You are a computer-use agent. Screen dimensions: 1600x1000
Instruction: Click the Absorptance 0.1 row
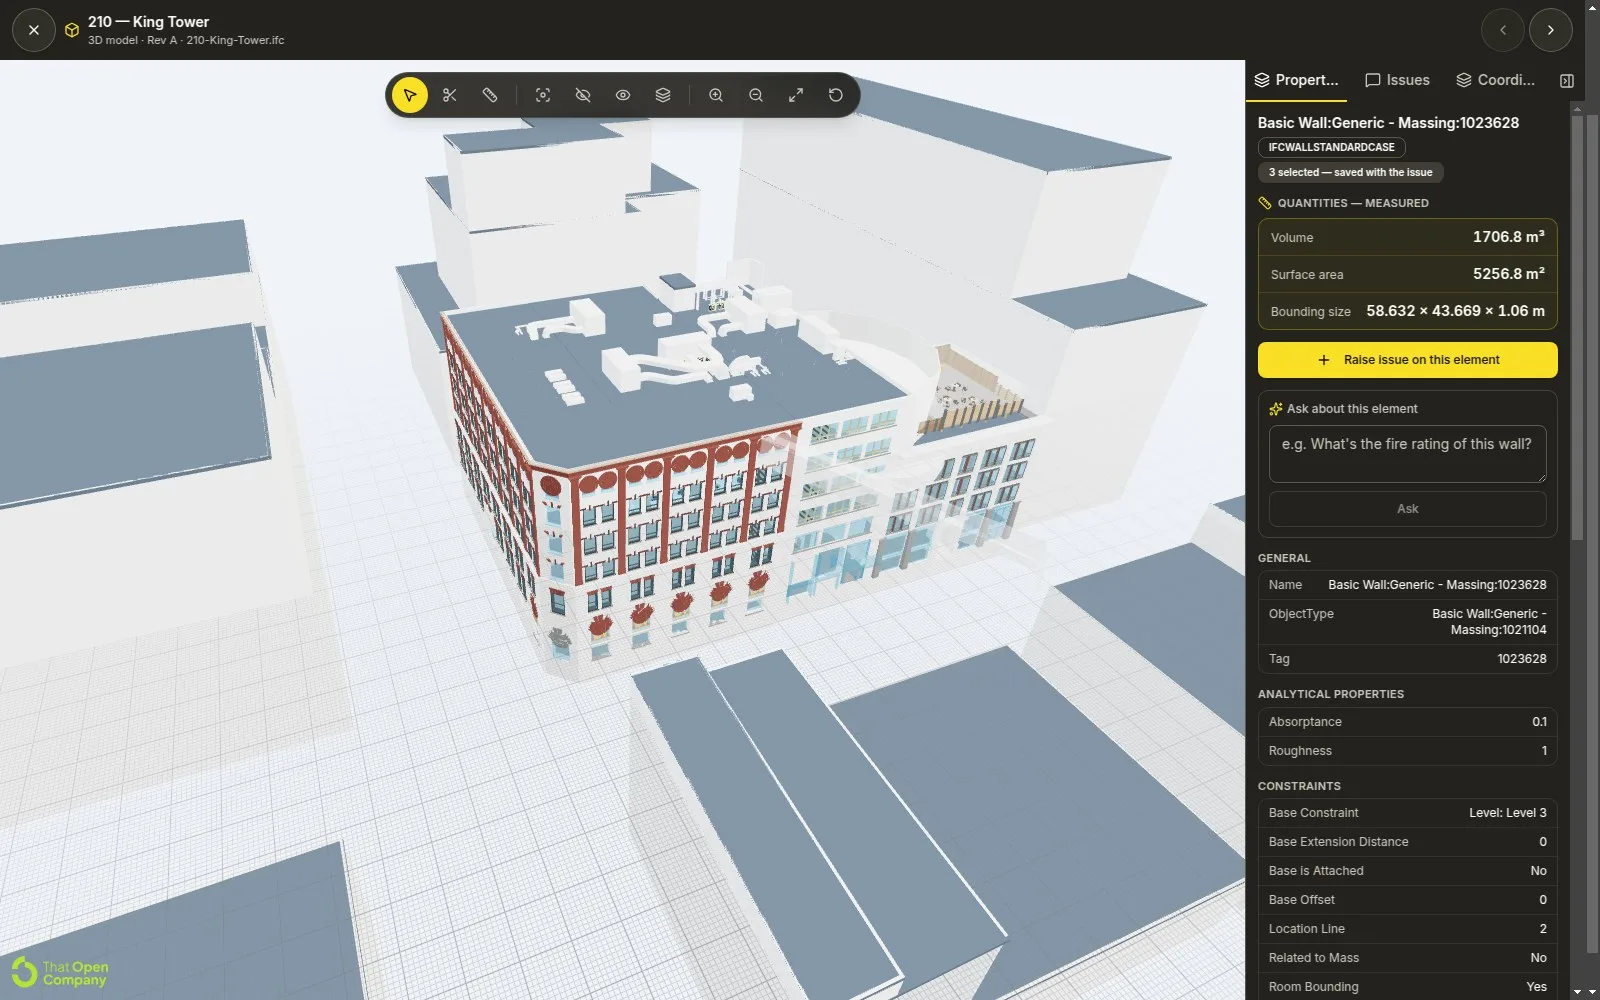click(1407, 722)
